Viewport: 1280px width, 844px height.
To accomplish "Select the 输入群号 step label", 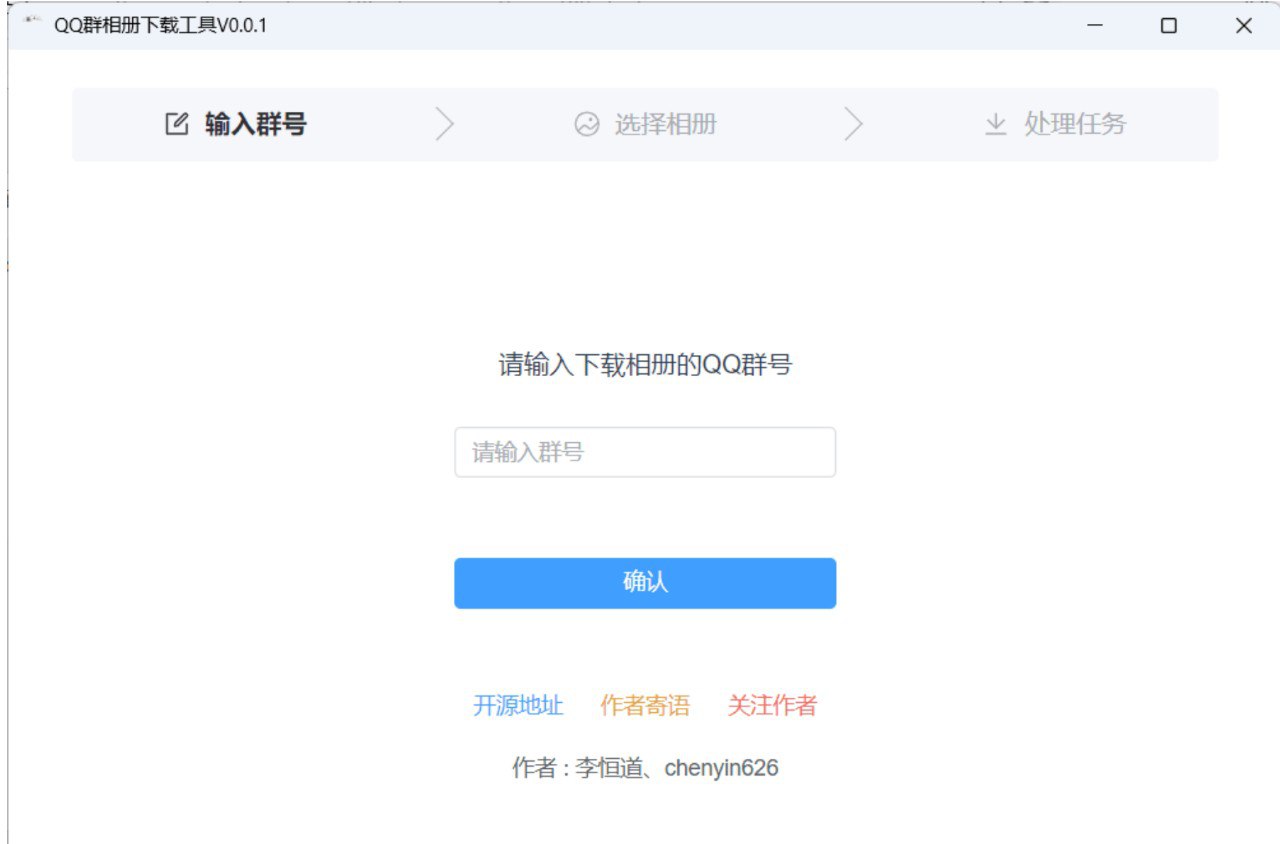I will click(x=256, y=125).
